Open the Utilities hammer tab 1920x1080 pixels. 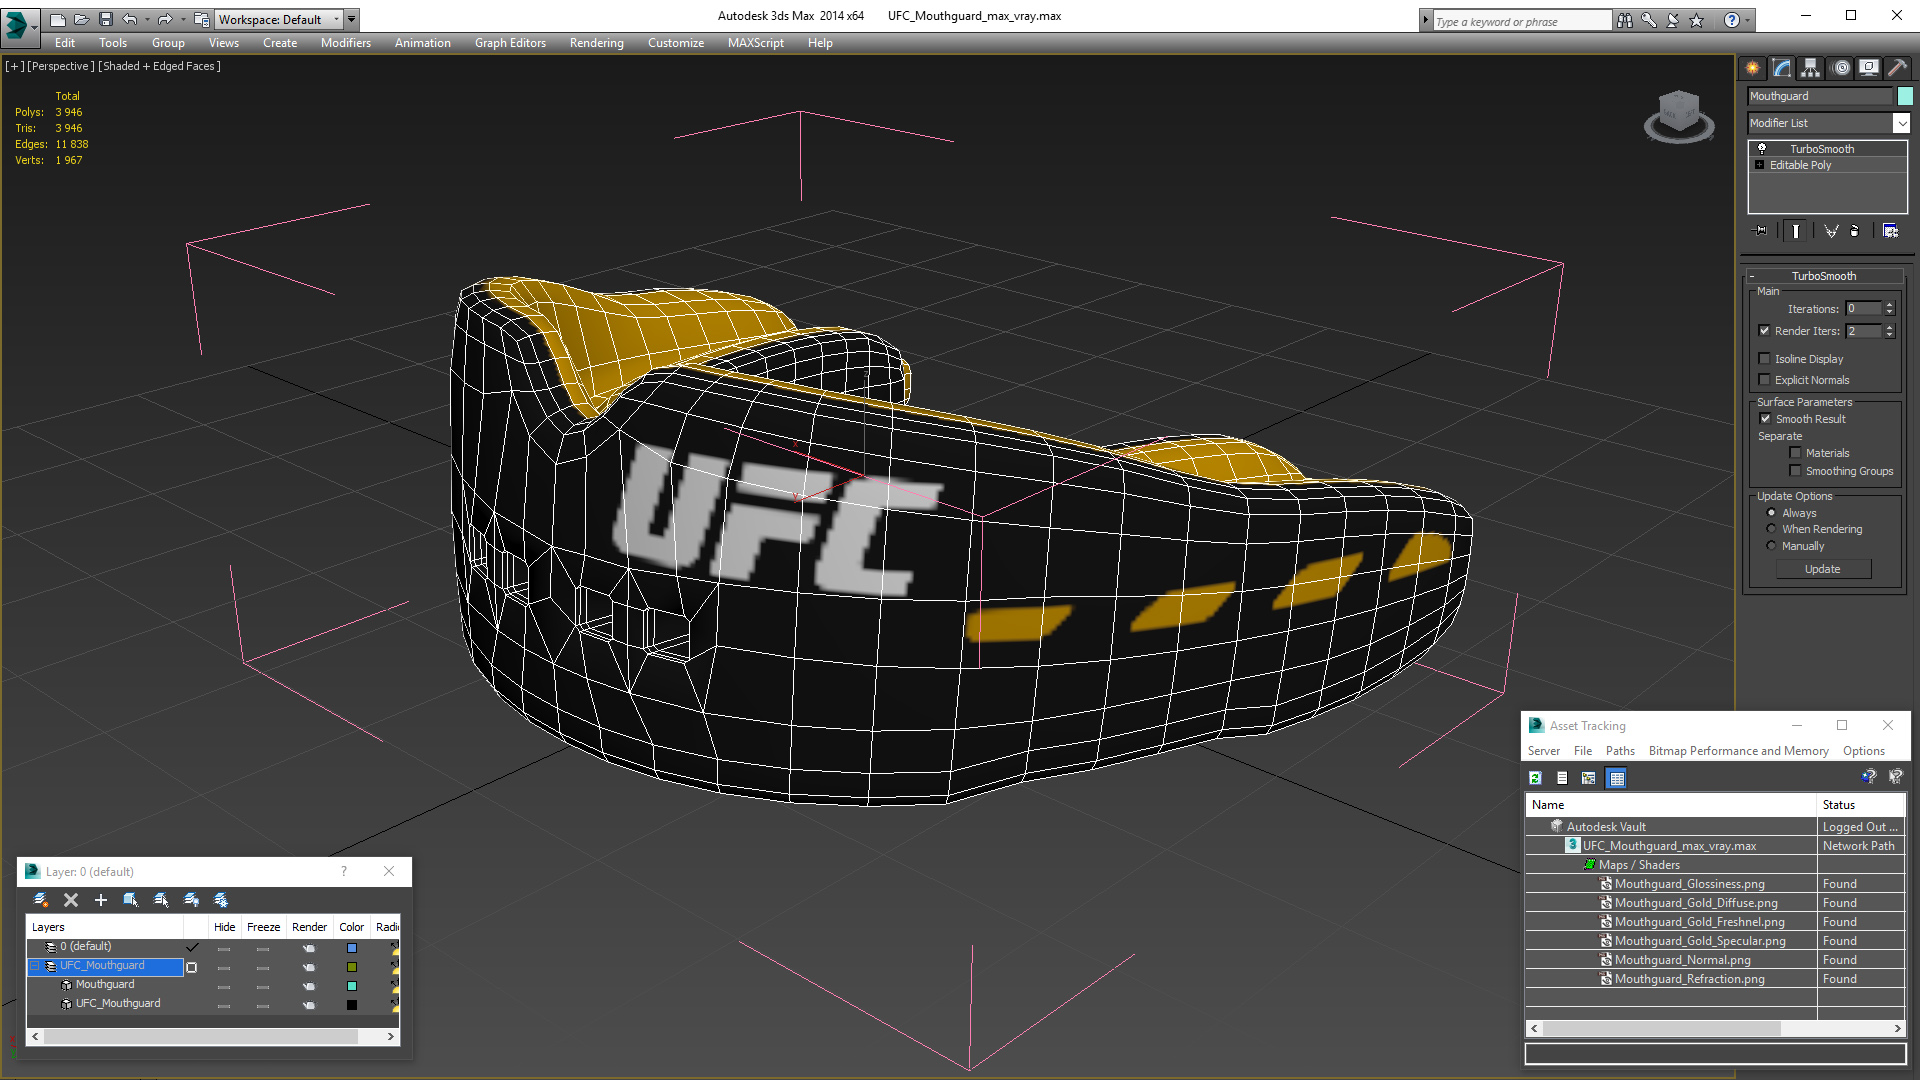[x=1897, y=68]
